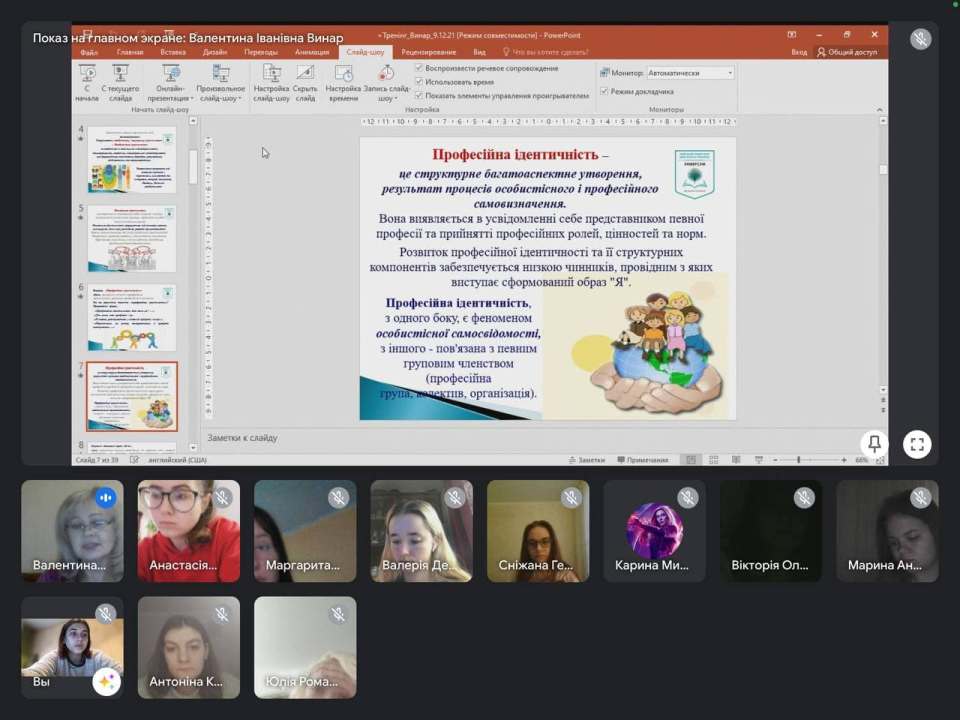The height and width of the screenshot is (720, 960).
Task: Switch to the Анимация ribbon tab
Action: pyautogui.click(x=312, y=52)
